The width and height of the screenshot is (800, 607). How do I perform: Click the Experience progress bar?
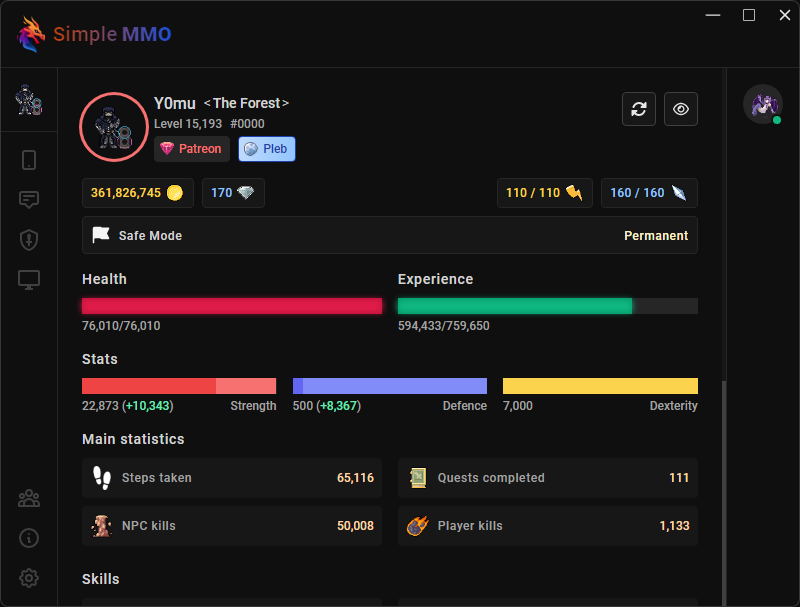point(548,305)
